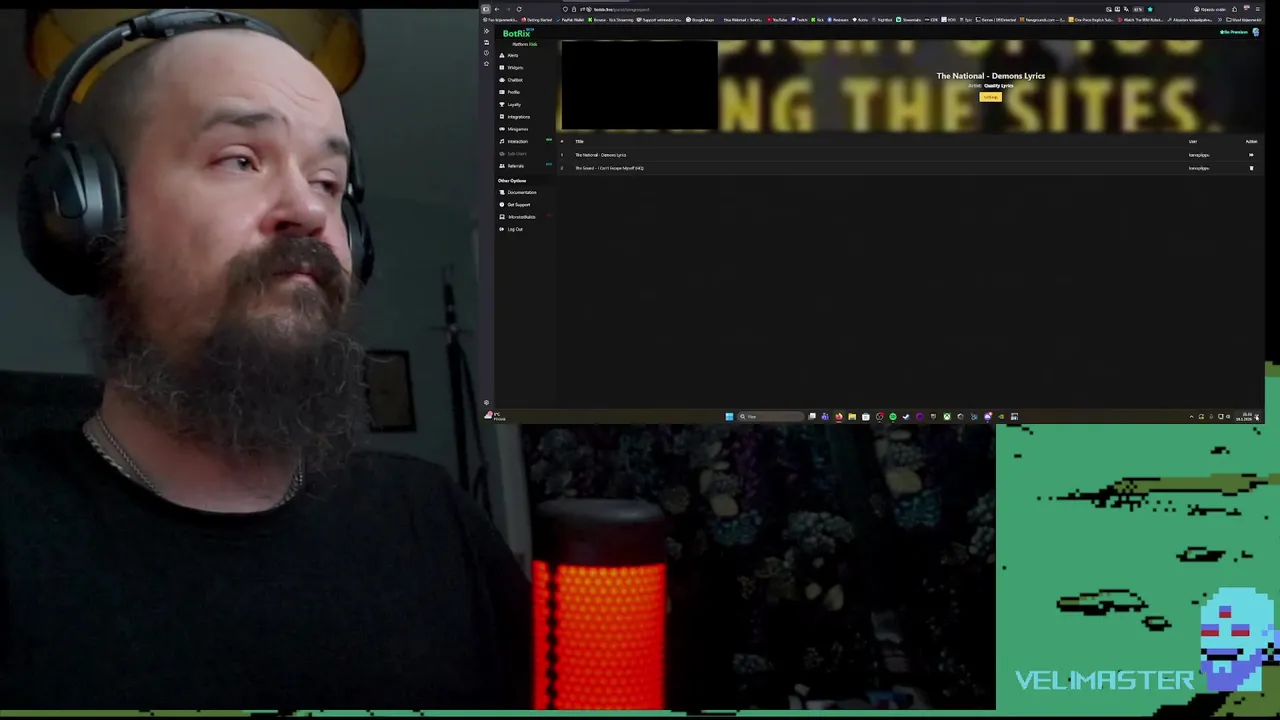Click the Be Premium link
The image size is (1280, 720).
(1234, 32)
